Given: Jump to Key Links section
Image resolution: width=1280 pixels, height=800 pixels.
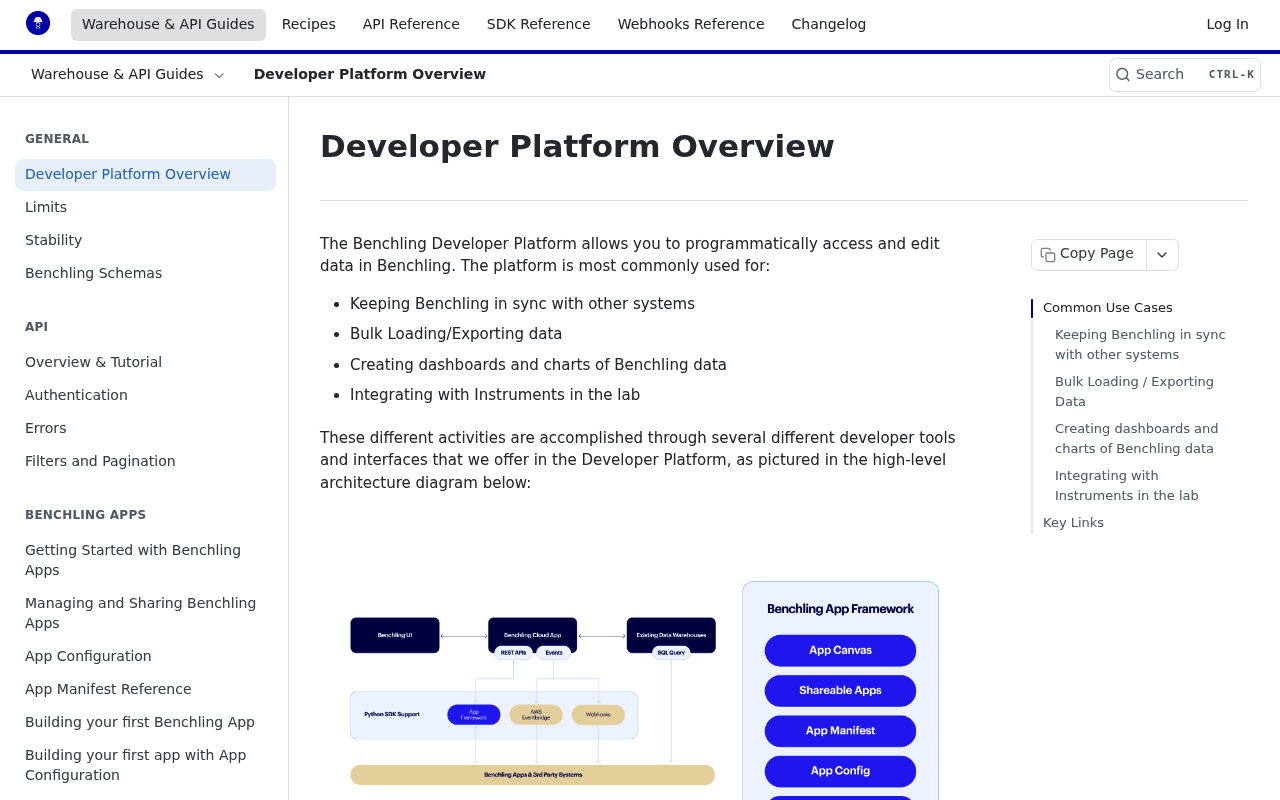Looking at the screenshot, I should (1073, 523).
